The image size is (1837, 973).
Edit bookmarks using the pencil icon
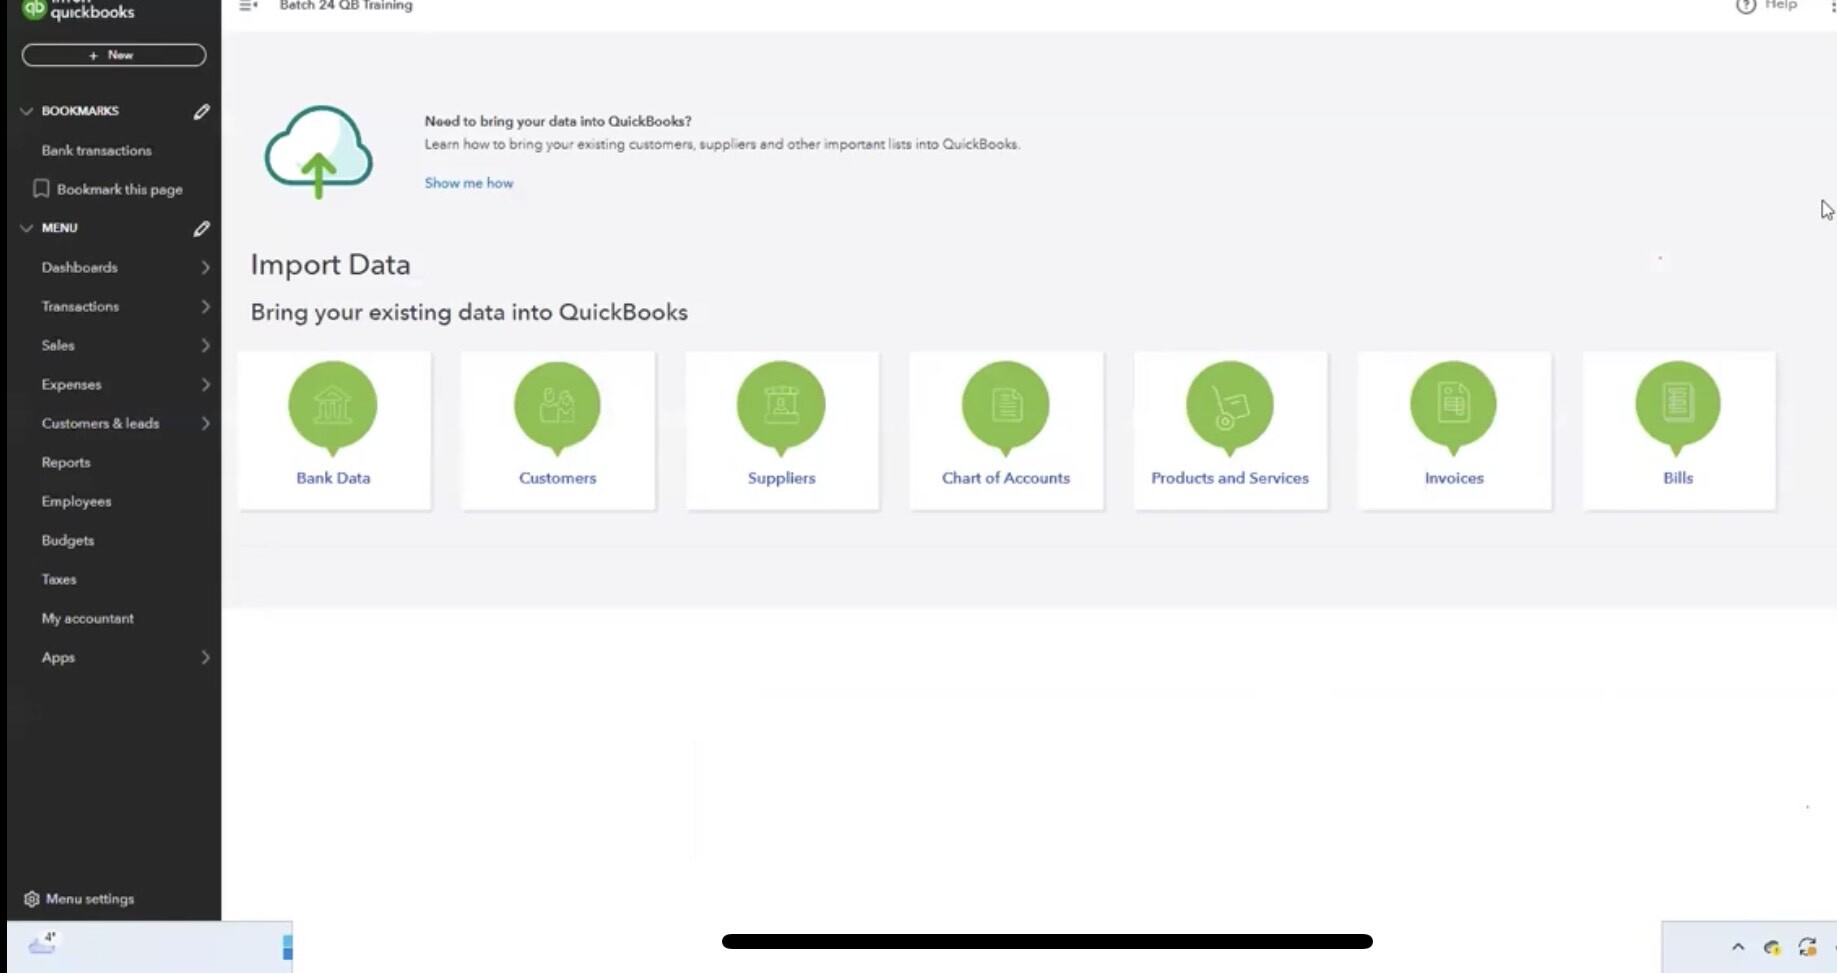[x=202, y=112]
